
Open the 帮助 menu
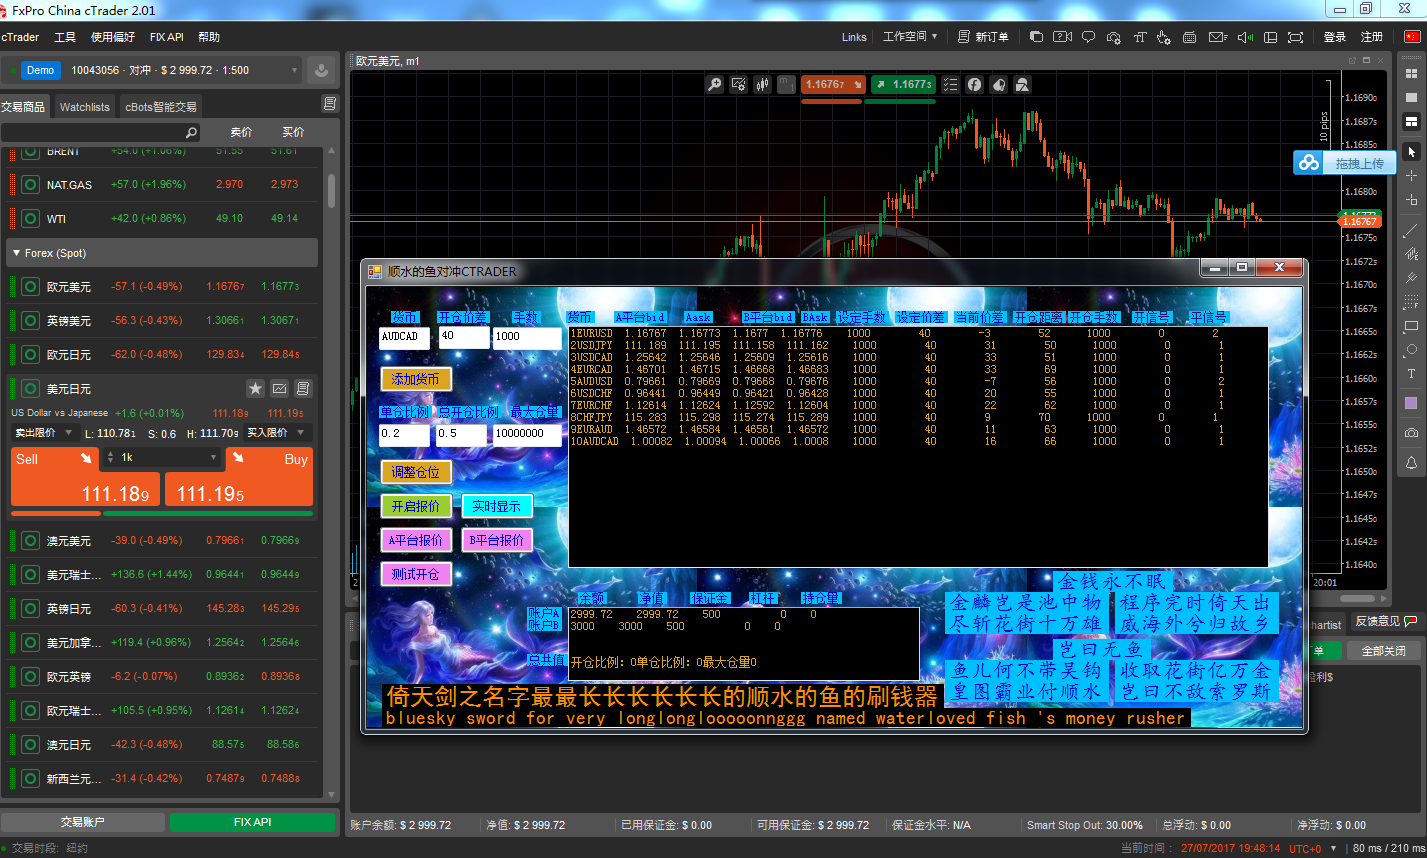(x=209, y=37)
